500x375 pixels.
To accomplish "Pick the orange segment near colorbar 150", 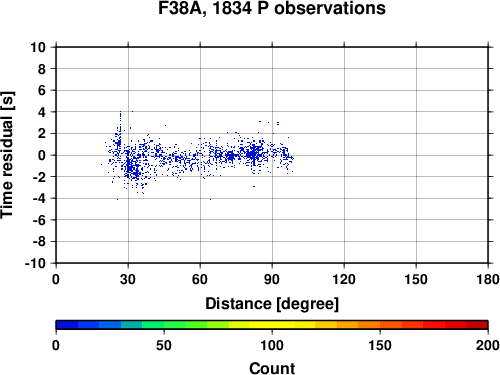I will (380, 325).
